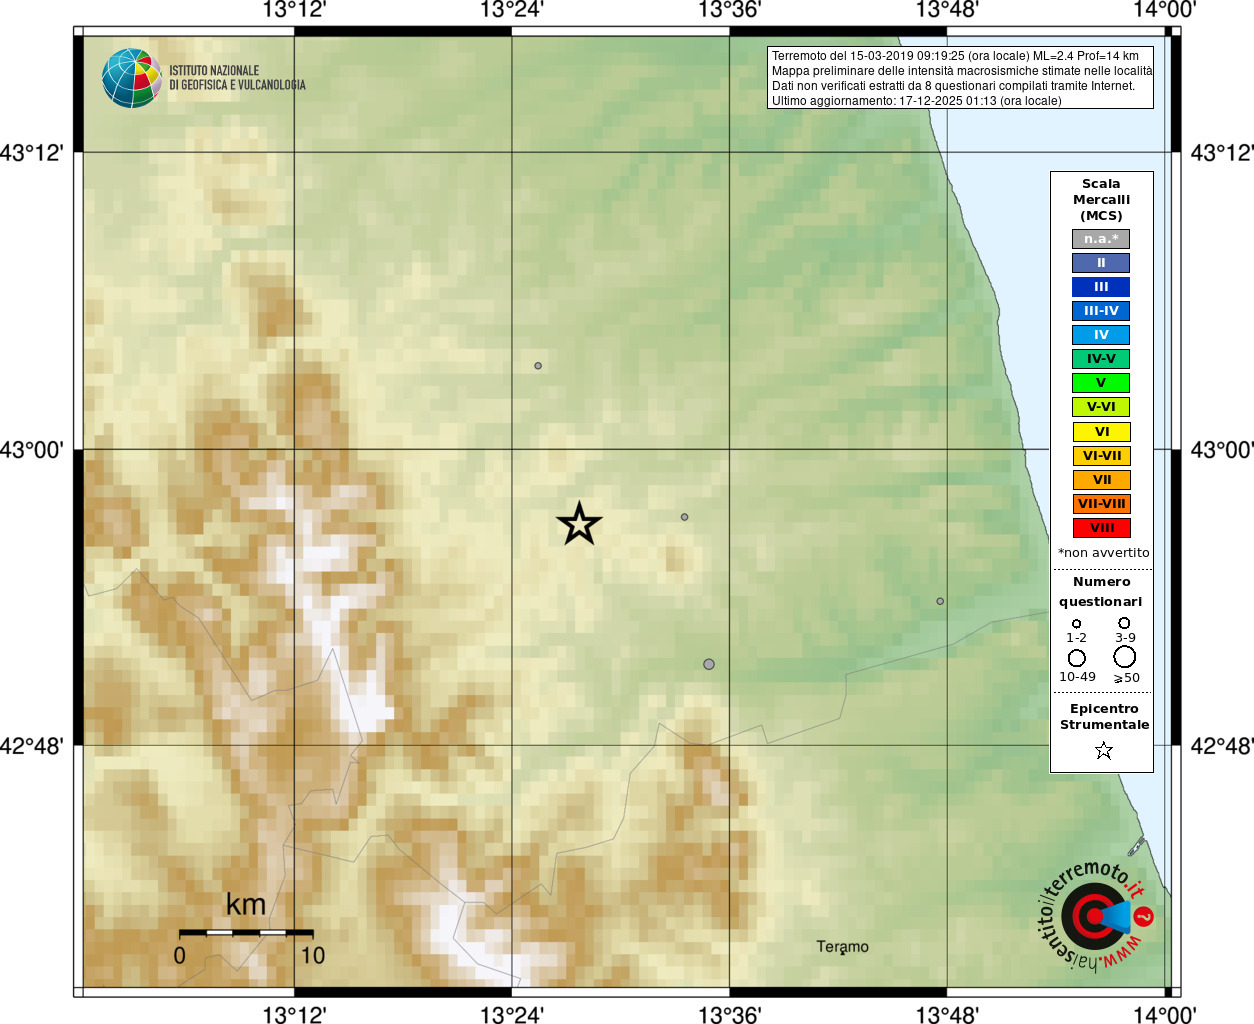Click the northern gray marker above the 43°00' line
Viewport: 1254px width, 1024px height.
click(538, 366)
